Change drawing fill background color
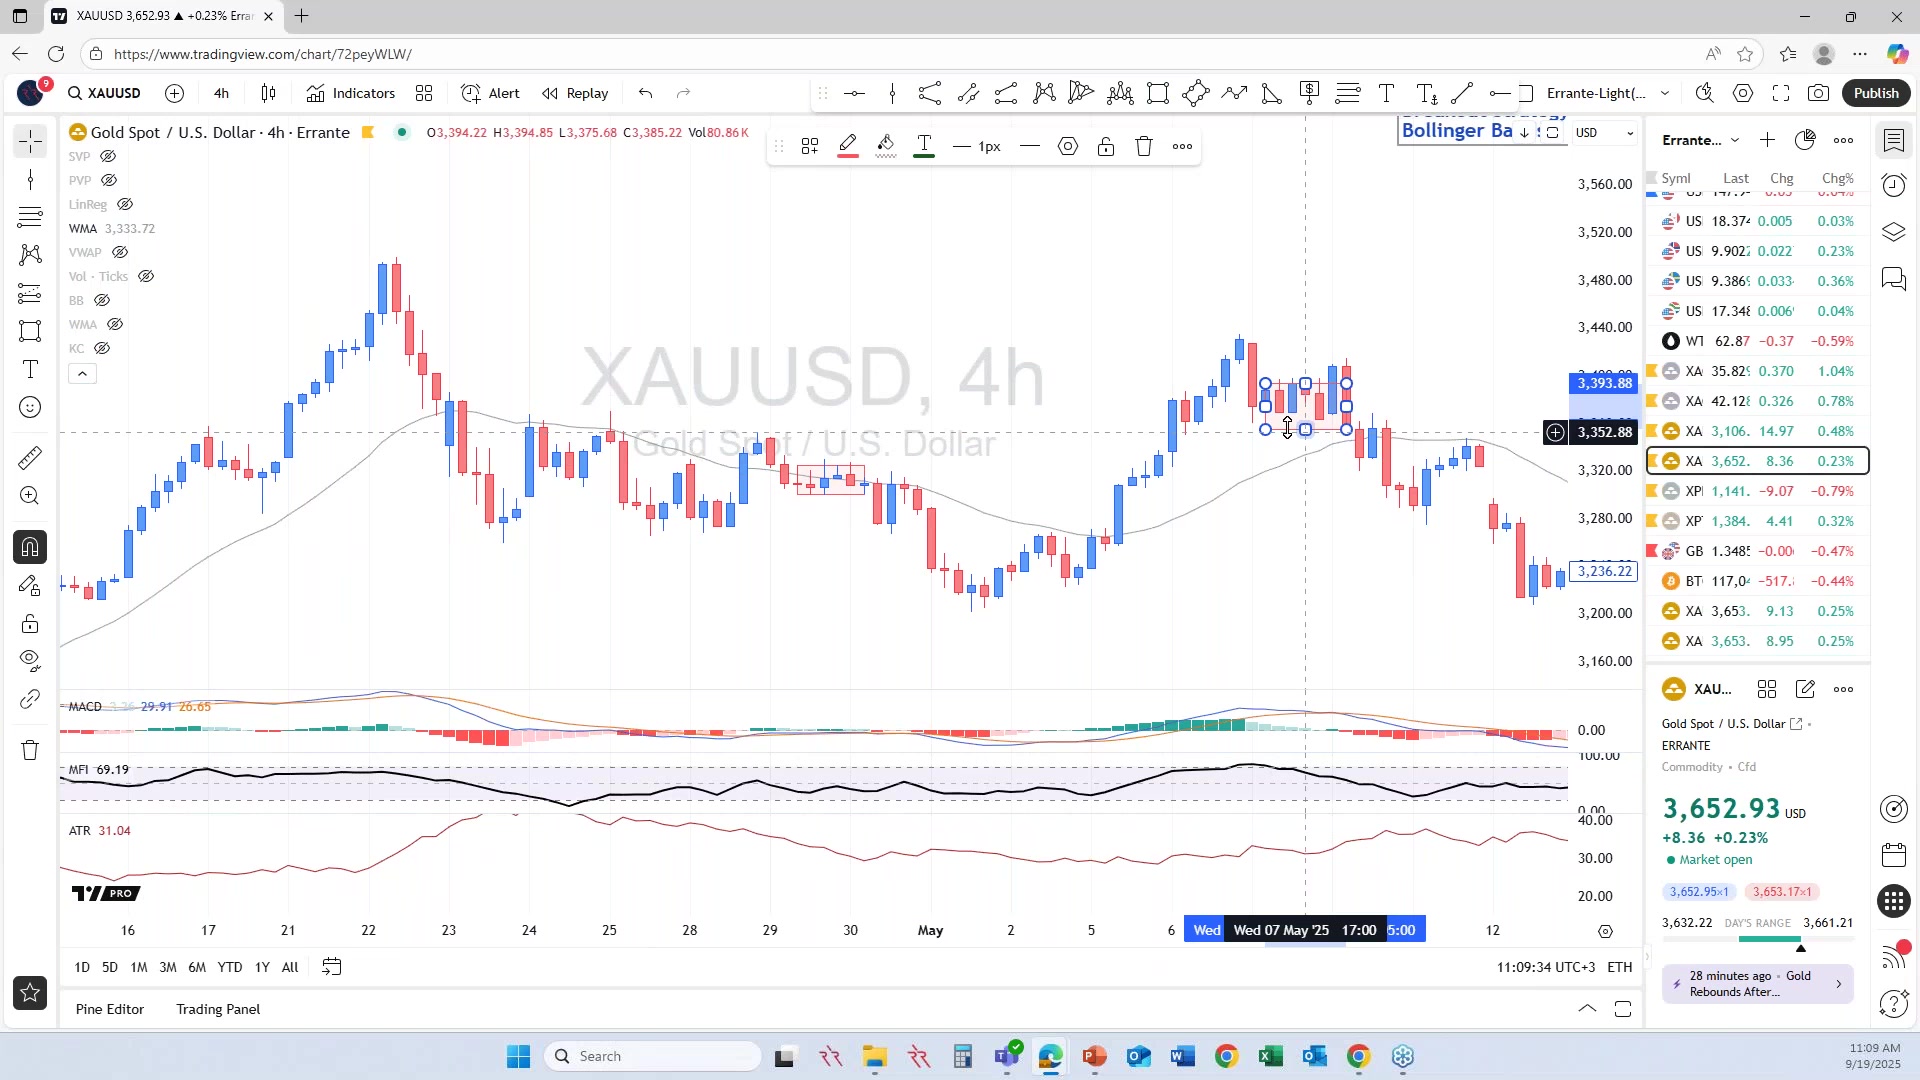This screenshot has width=1920, height=1080. 886,146
